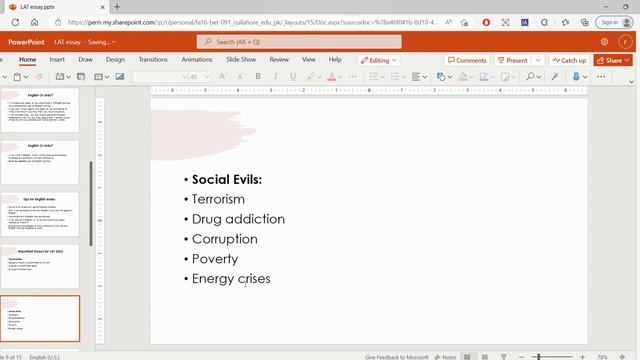The width and height of the screenshot is (640, 360).
Task: Select the Tips for English essay thumbnail
Action: pos(40,214)
